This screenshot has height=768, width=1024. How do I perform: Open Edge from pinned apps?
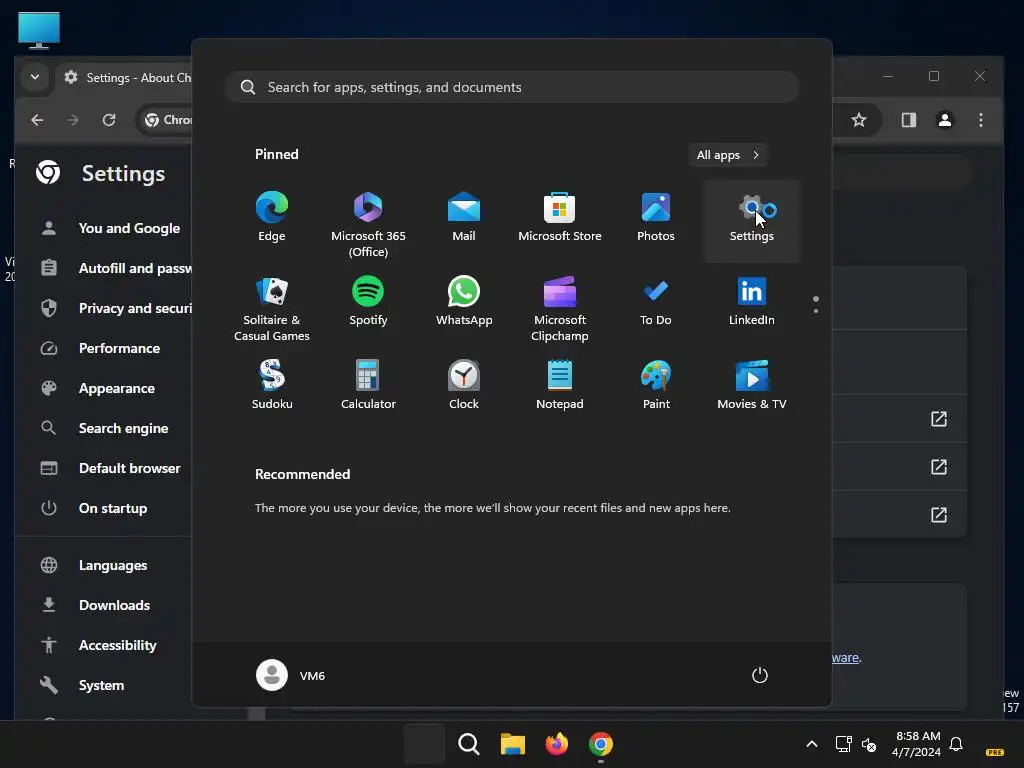point(272,219)
